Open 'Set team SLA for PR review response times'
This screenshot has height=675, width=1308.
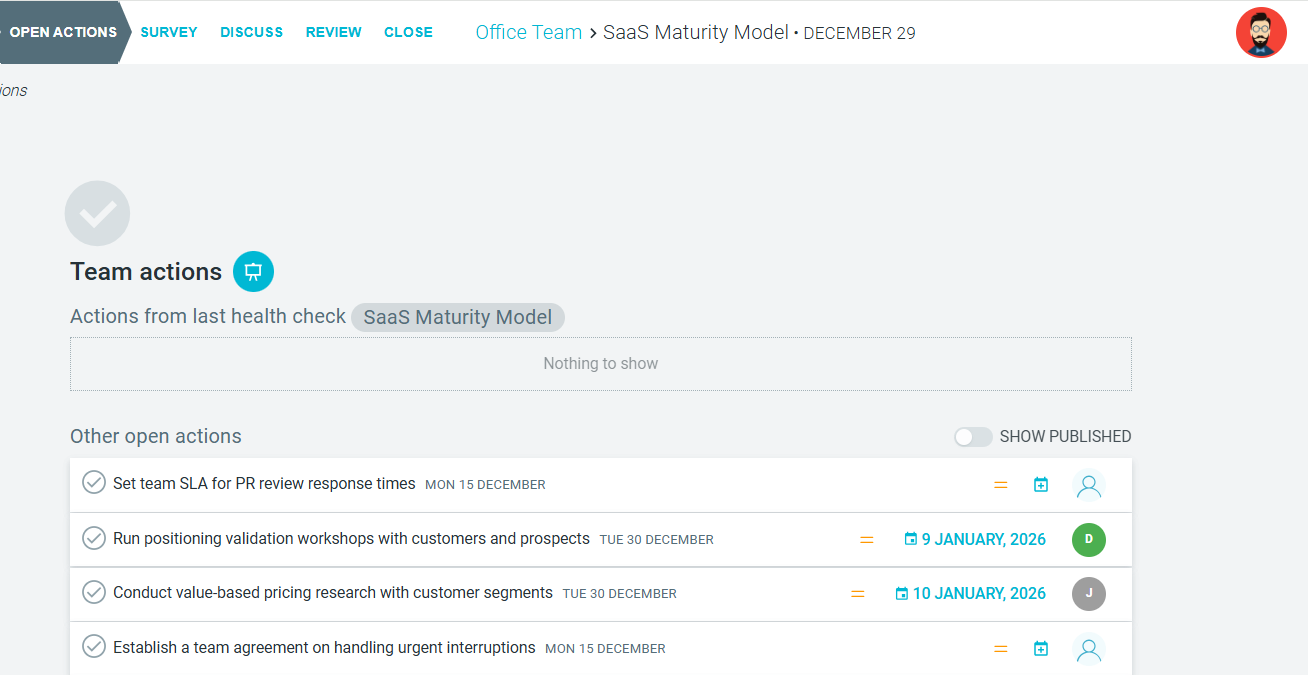264,484
